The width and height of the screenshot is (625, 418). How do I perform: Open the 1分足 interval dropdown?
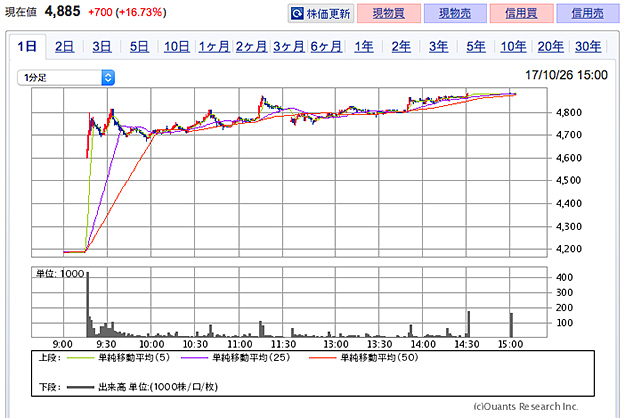(66, 77)
